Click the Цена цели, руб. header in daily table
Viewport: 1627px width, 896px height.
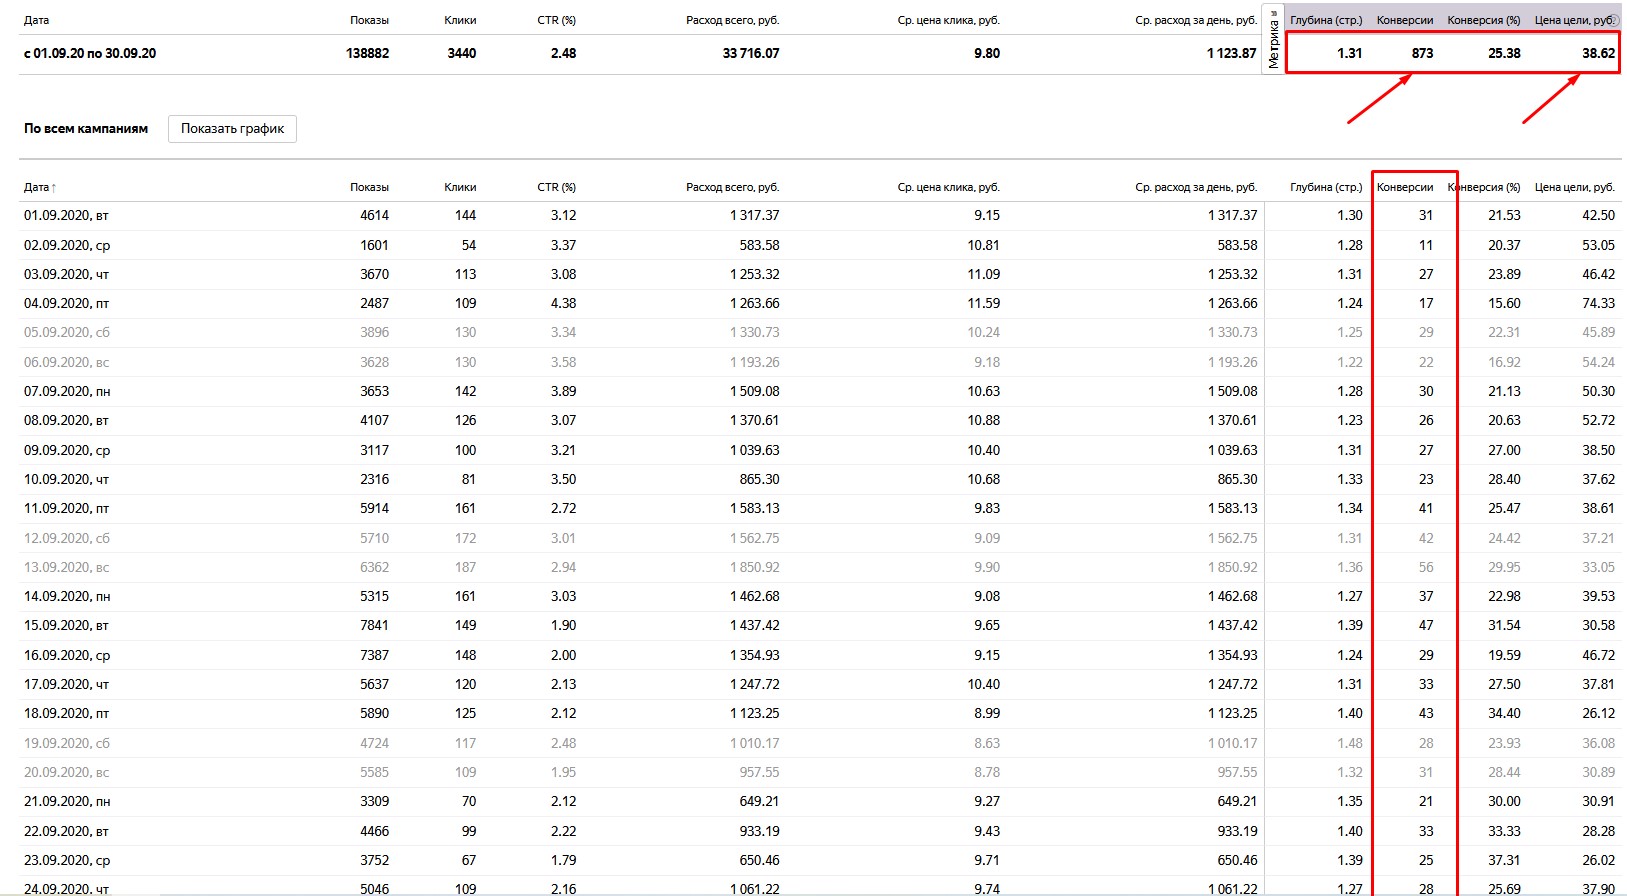[x=1575, y=187]
